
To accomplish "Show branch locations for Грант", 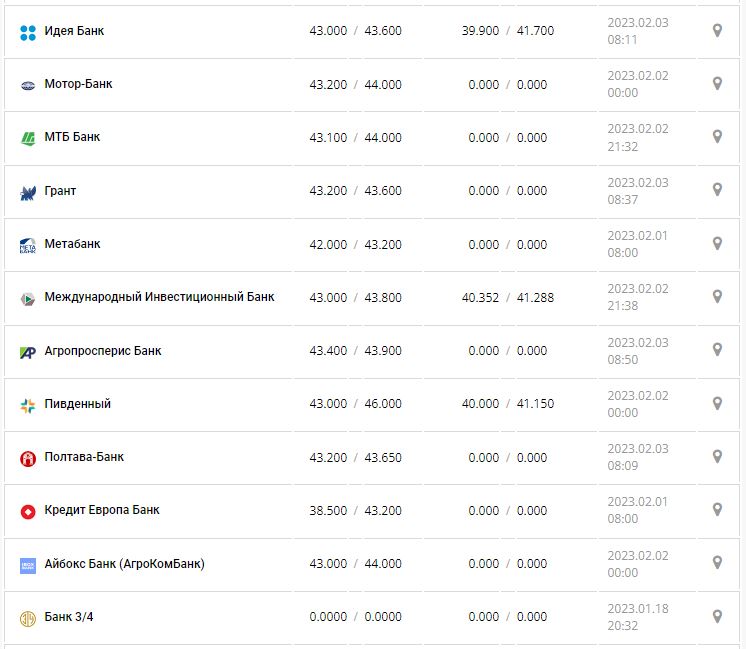I will click(717, 190).
